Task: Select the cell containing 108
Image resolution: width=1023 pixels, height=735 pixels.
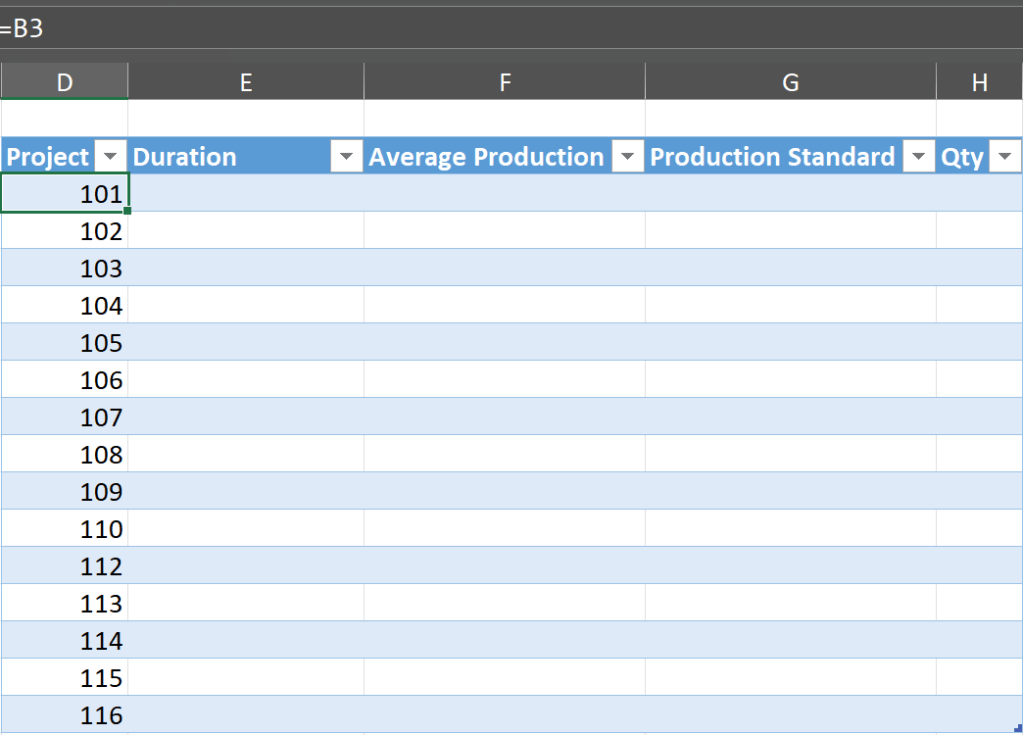Action: (65, 453)
